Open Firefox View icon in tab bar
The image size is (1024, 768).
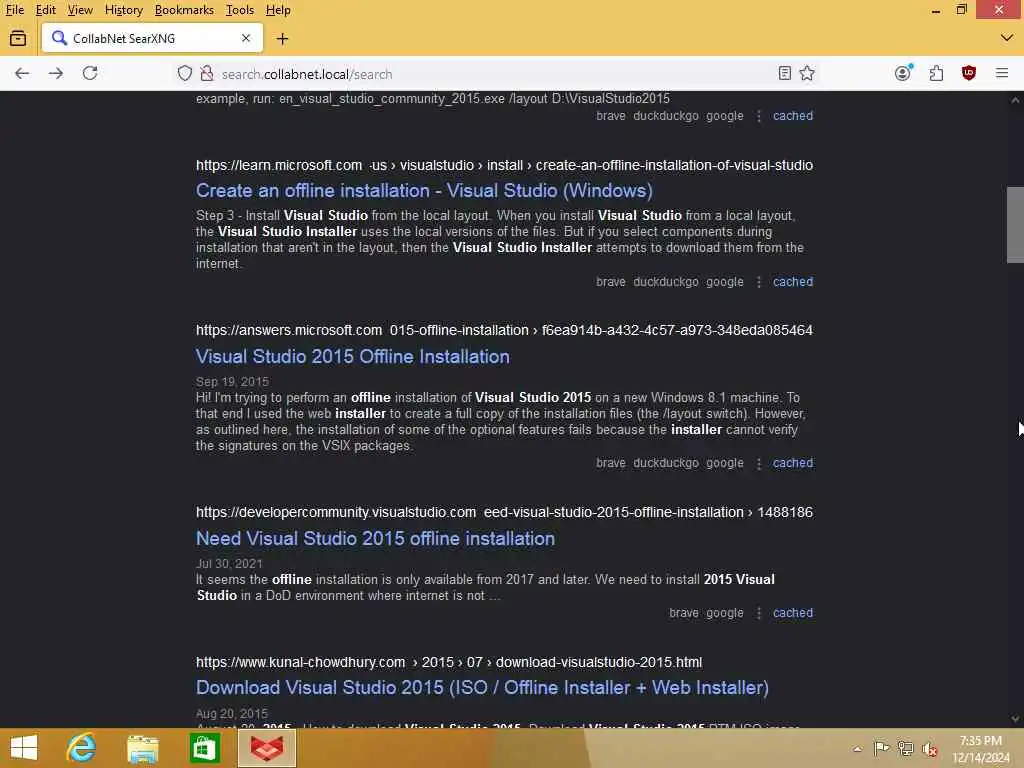click(x=18, y=39)
